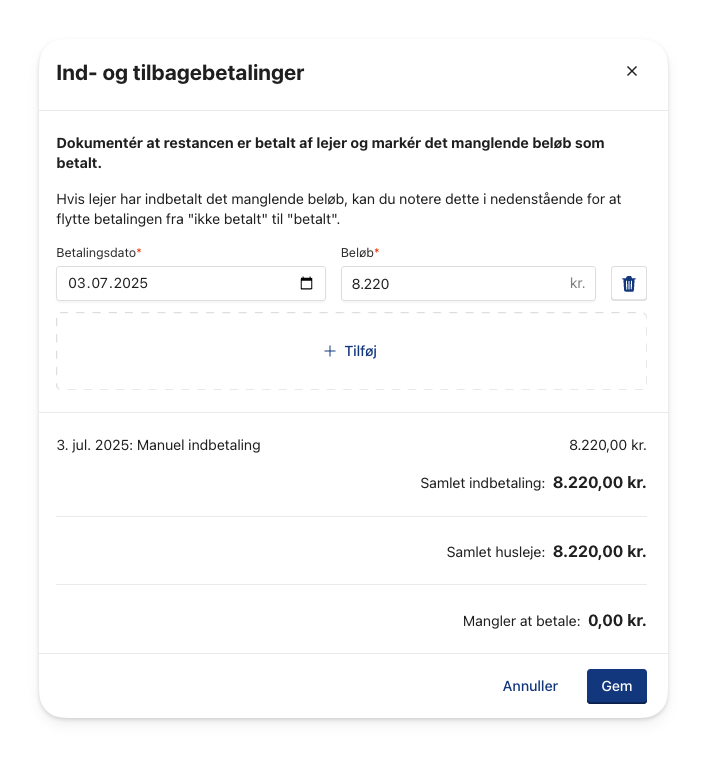
Task: Cancel changes with the Annuller link
Action: point(530,686)
